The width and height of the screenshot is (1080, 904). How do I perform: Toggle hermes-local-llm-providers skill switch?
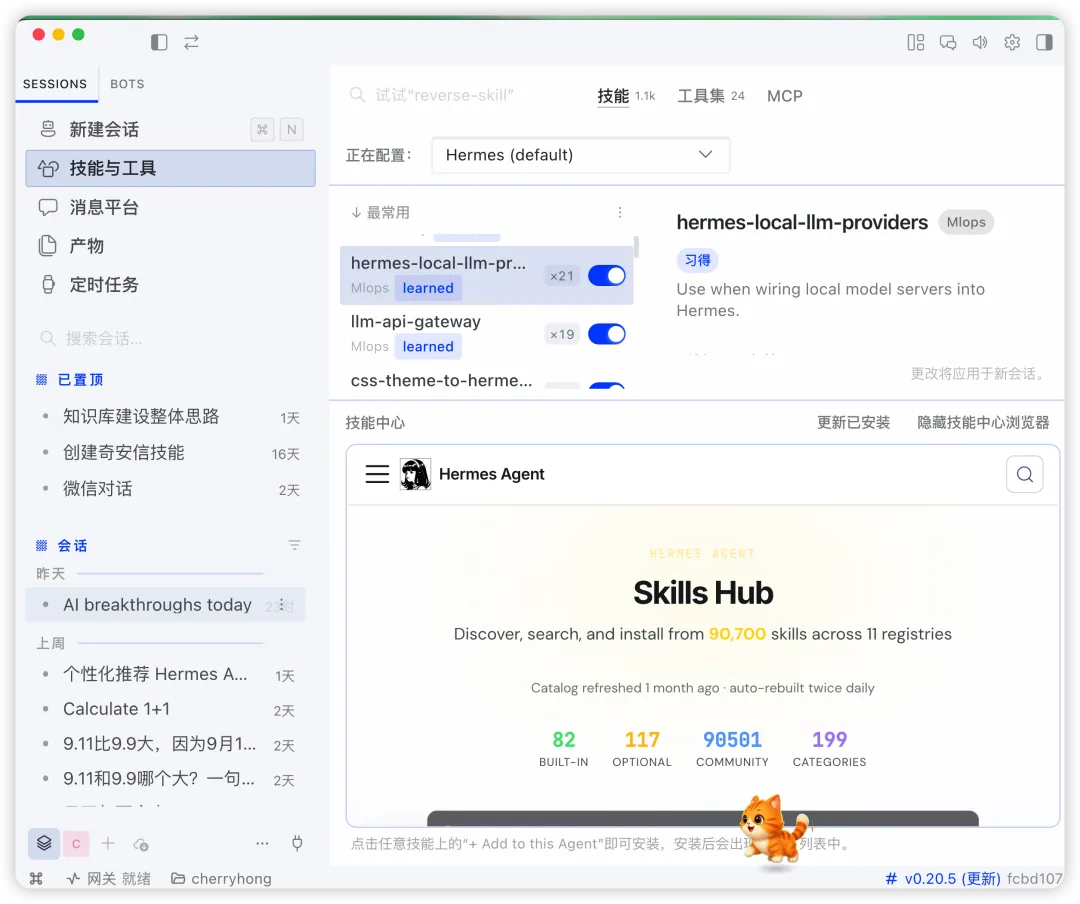607,276
